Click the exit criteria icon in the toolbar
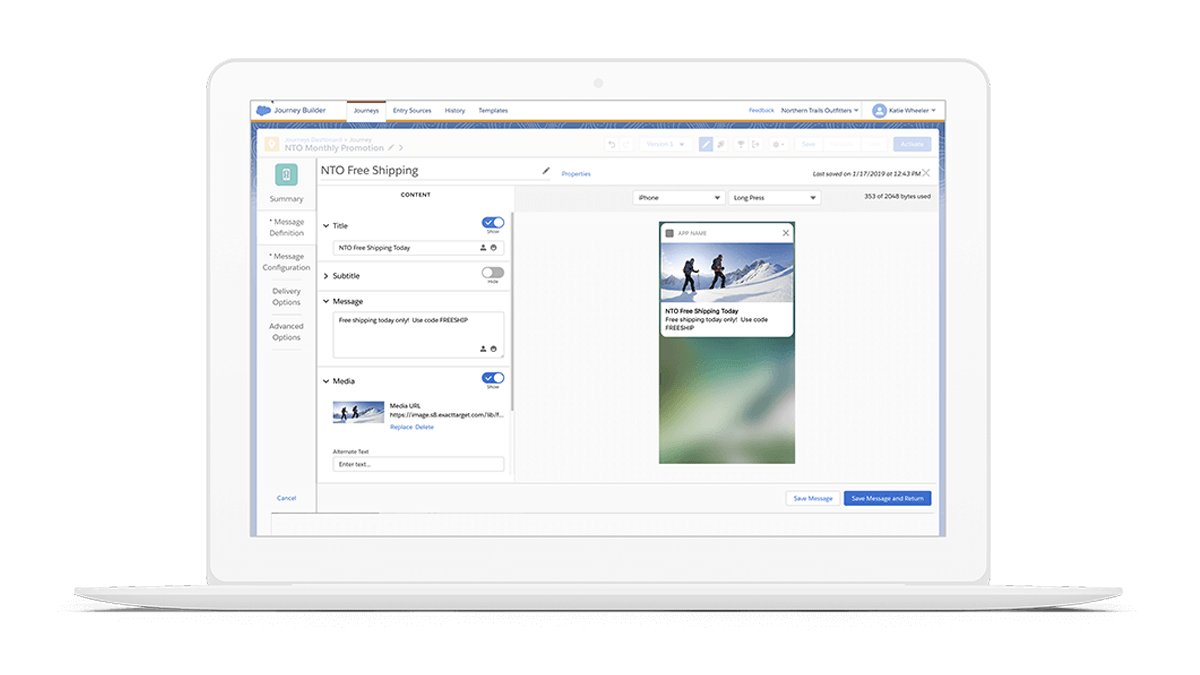The image size is (1200, 675). tap(755, 145)
